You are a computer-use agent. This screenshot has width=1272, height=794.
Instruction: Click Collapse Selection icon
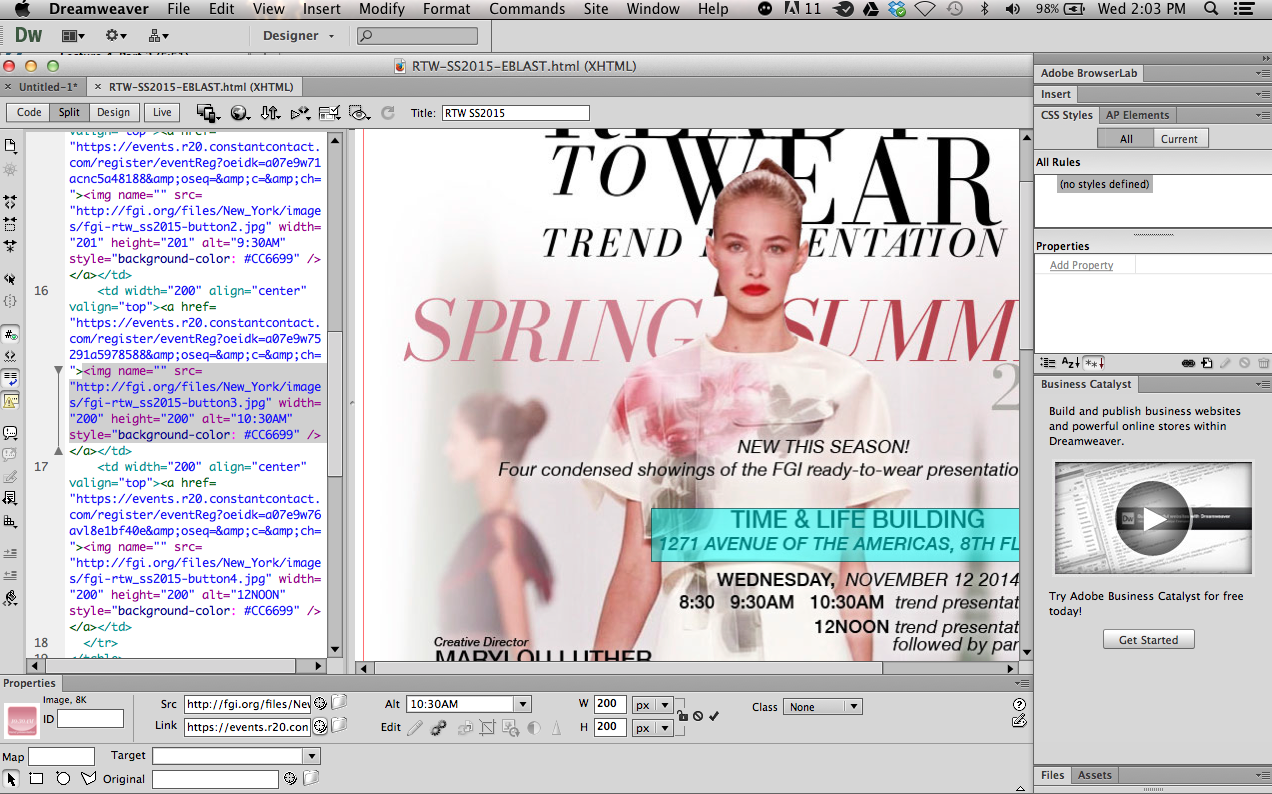[x=11, y=223]
